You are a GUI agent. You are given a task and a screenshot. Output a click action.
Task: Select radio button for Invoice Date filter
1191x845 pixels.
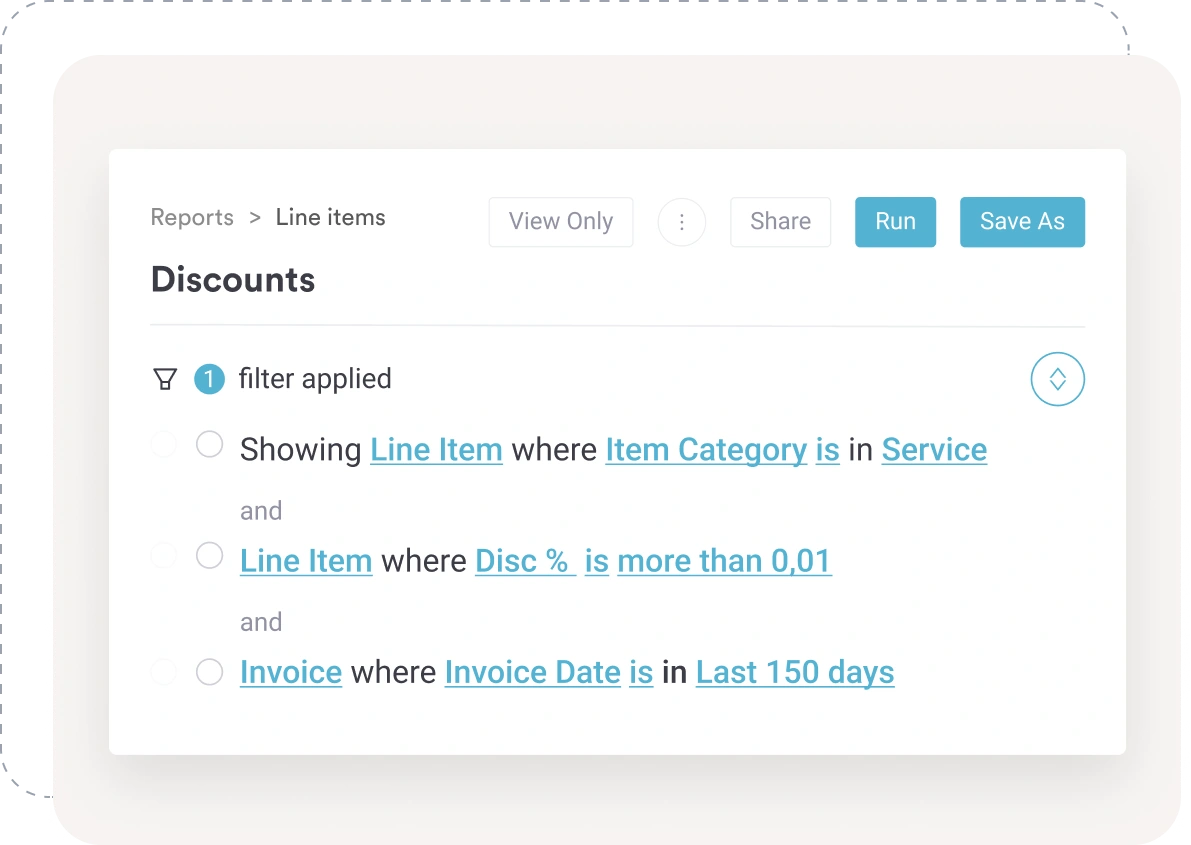pyautogui.click(x=209, y=672)
